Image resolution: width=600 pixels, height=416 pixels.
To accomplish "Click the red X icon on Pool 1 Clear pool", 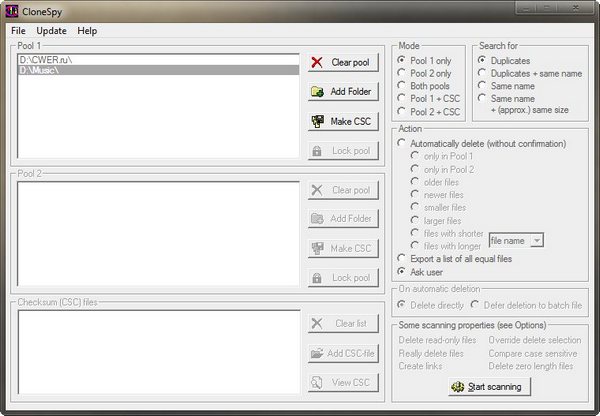I will (x=317, y=62).
